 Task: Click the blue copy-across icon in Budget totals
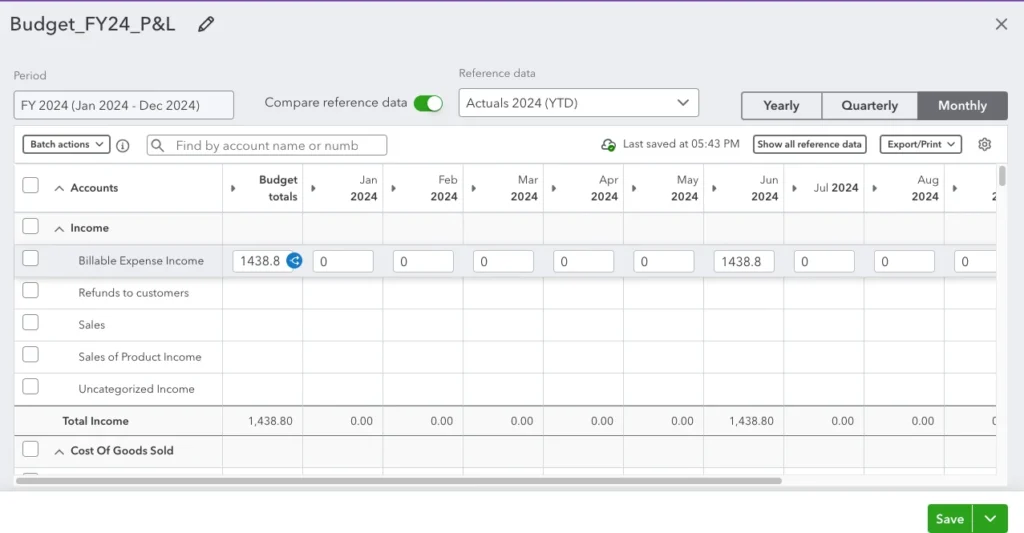(294, 261)
